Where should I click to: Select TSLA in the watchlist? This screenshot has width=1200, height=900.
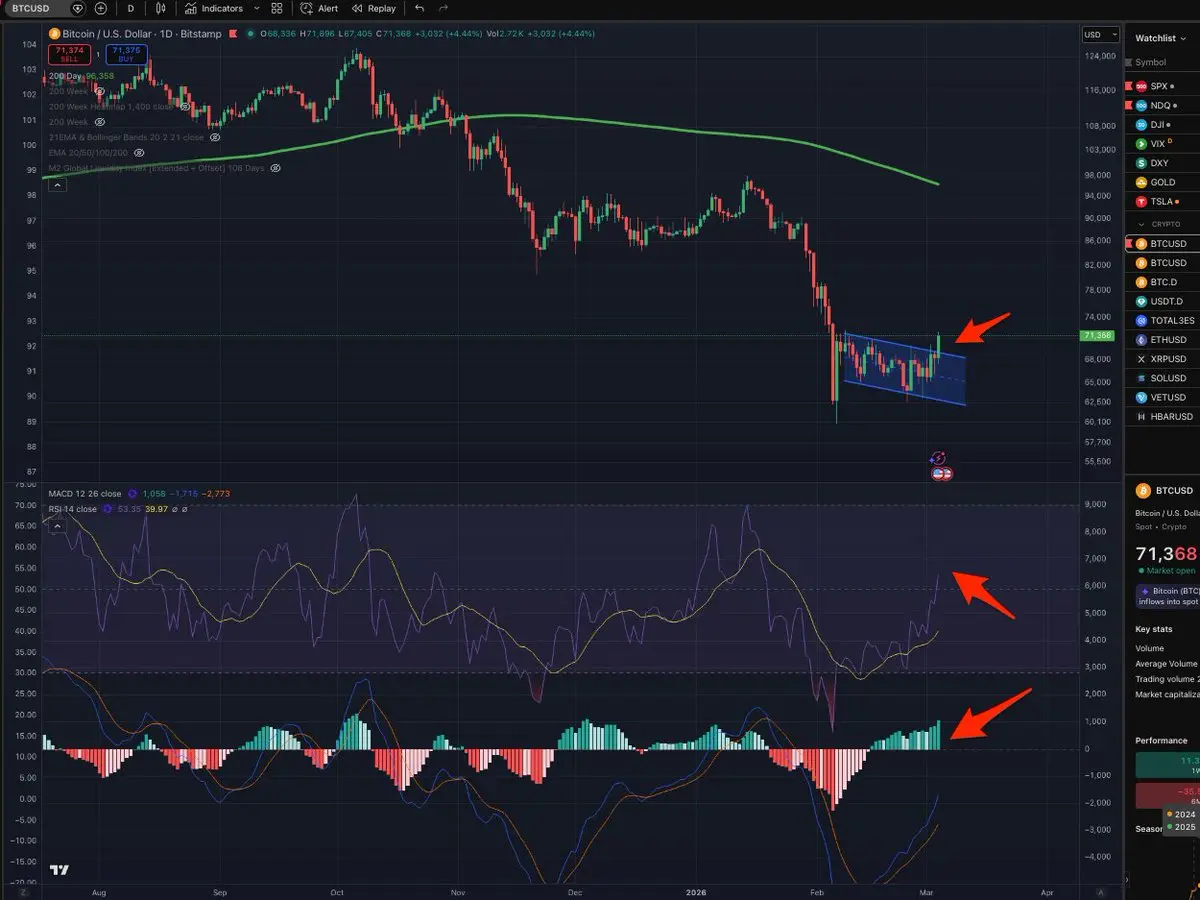tap(1162, 202)
